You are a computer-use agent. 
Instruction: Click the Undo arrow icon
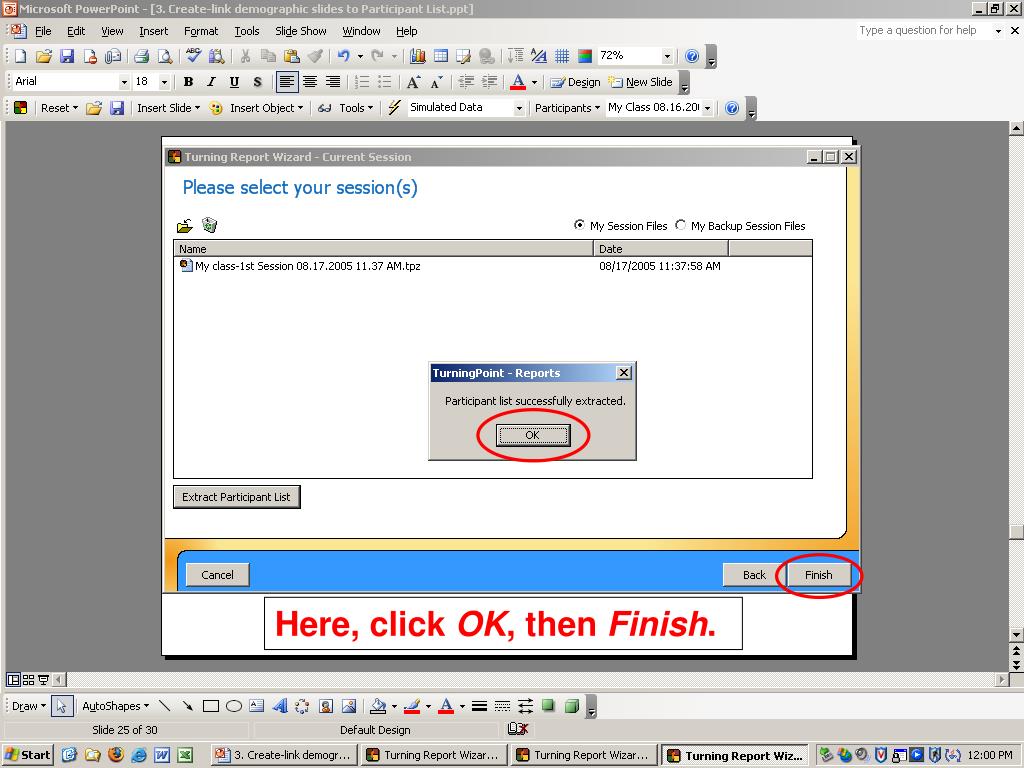point(344,56)
